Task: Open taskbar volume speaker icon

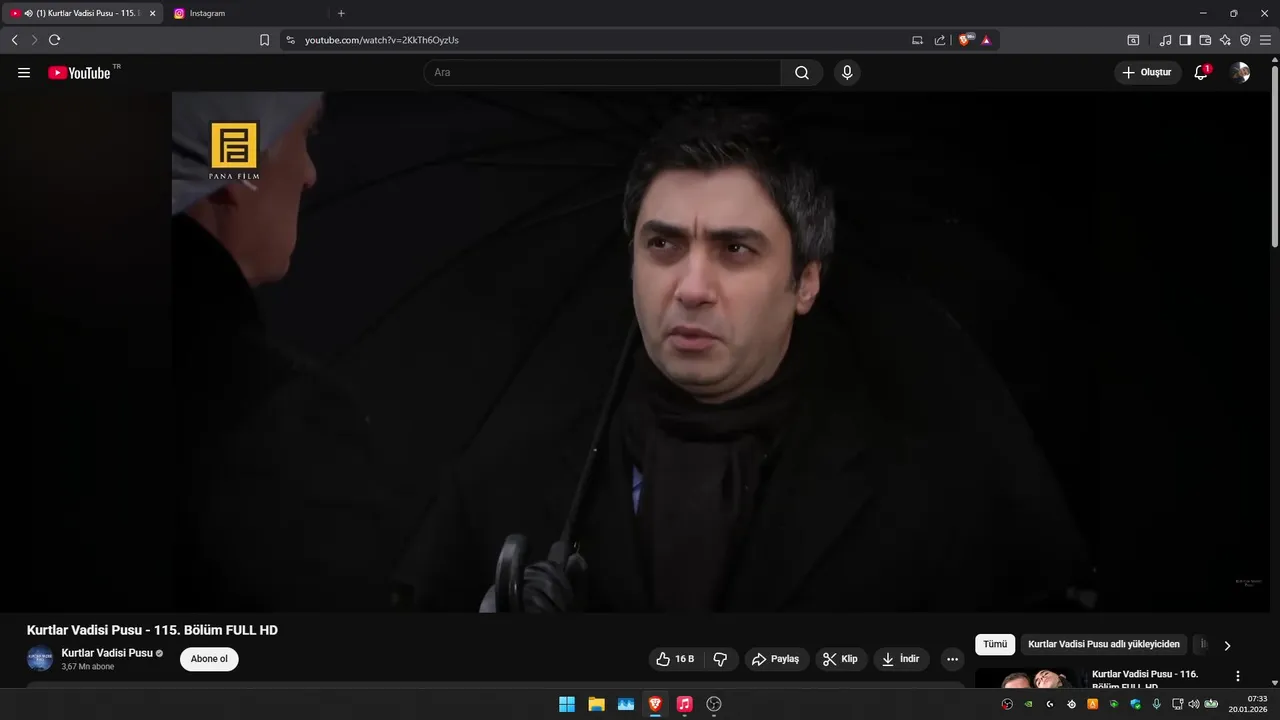Action: tap(1193, 704)
